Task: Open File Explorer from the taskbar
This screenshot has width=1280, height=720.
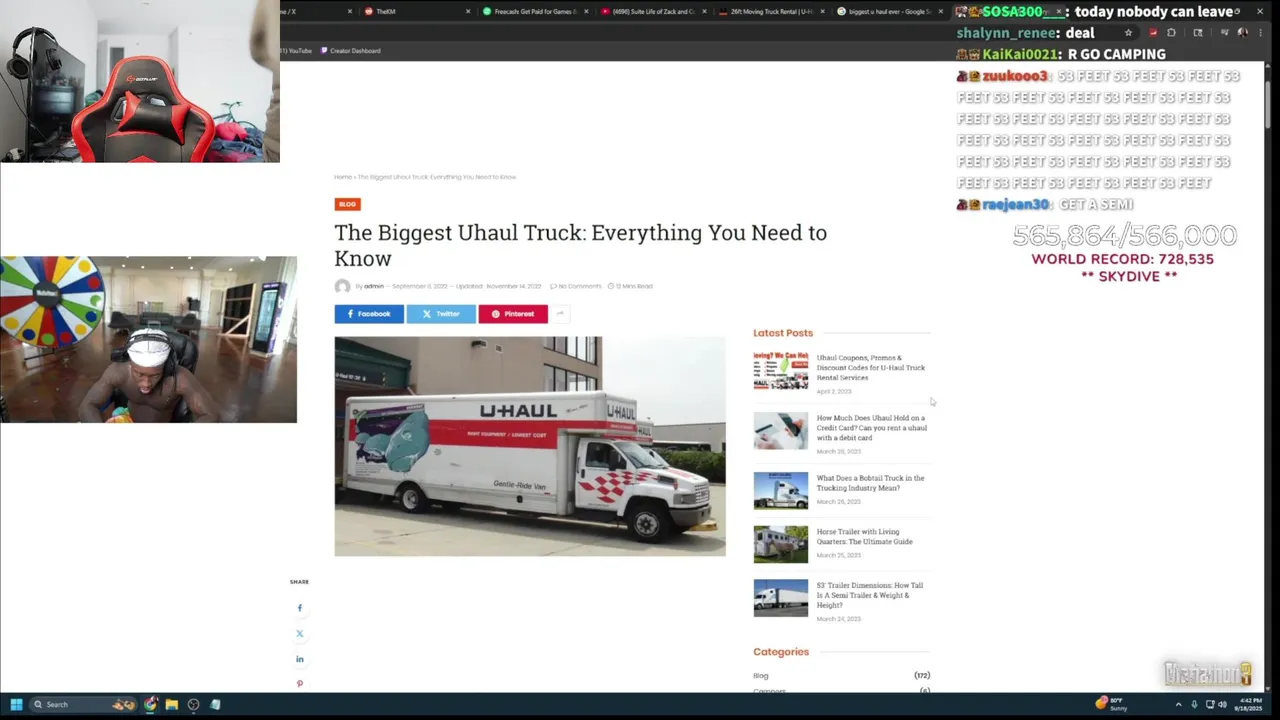Action: tap(172, 704)
